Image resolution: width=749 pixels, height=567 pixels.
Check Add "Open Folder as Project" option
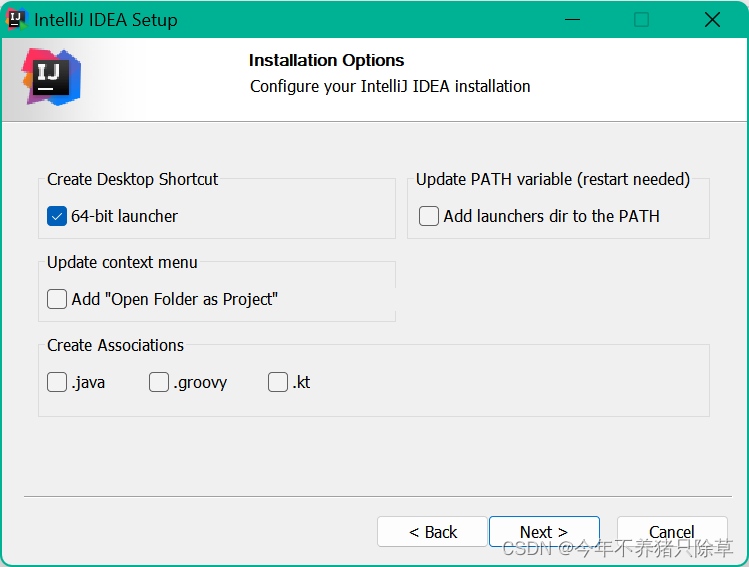pyautogui.click(x=57, y=299)
